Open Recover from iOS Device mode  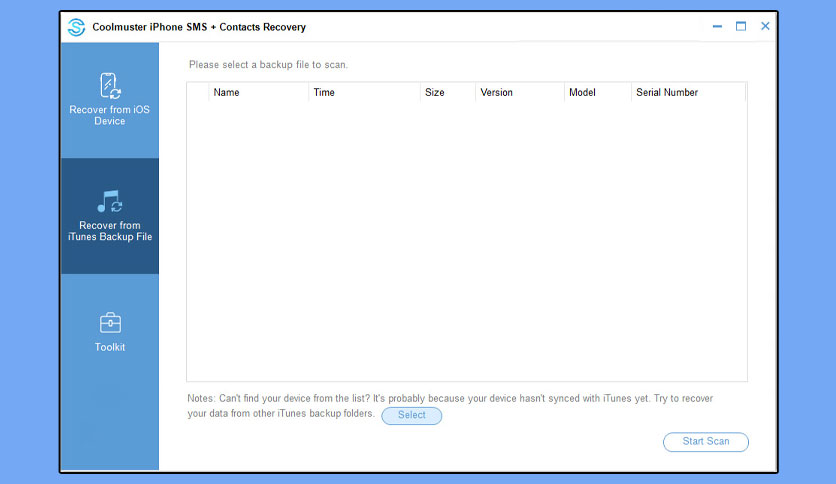pyautogui.click(x=109, y=100)
